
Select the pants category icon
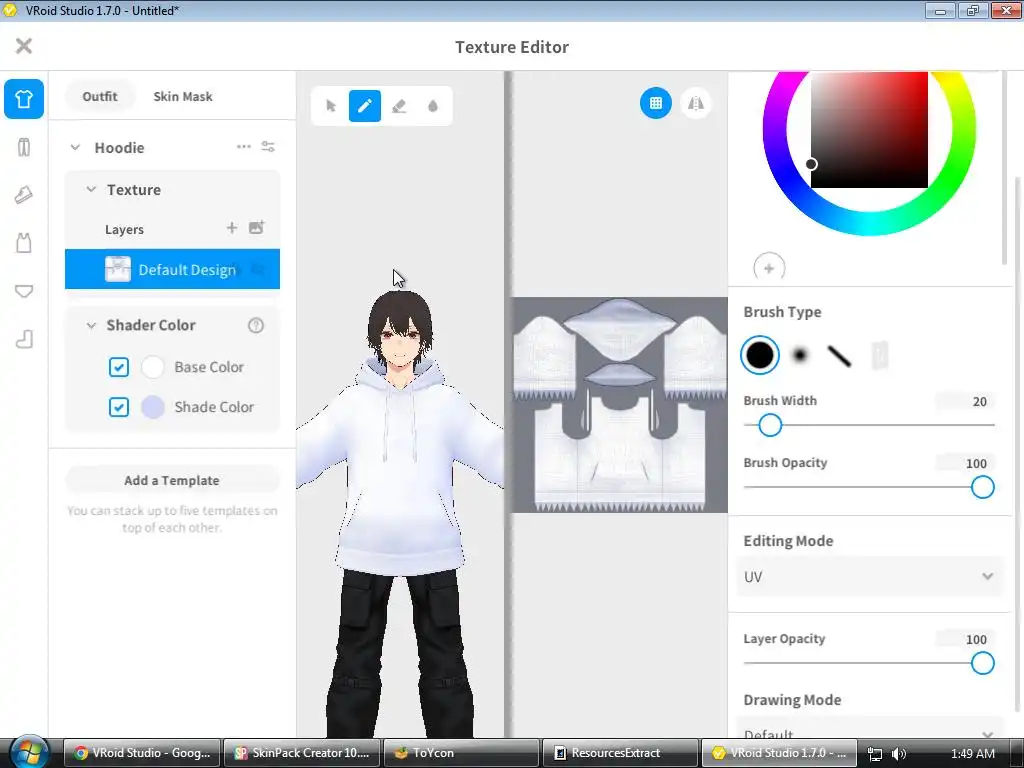coord(24,147)
